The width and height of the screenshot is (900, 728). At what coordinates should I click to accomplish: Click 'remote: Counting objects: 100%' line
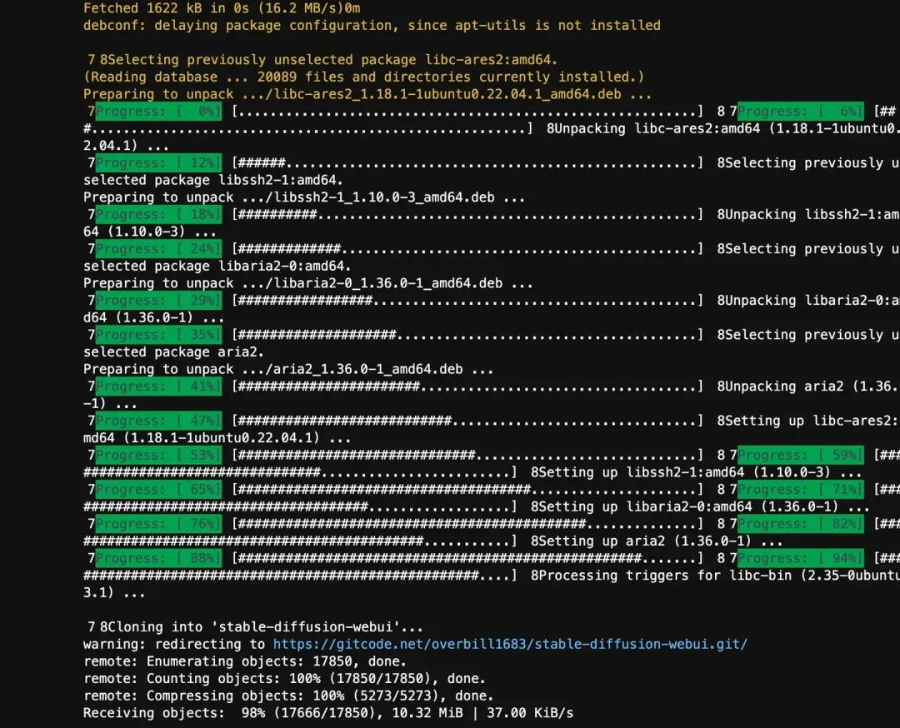point(284,679)
